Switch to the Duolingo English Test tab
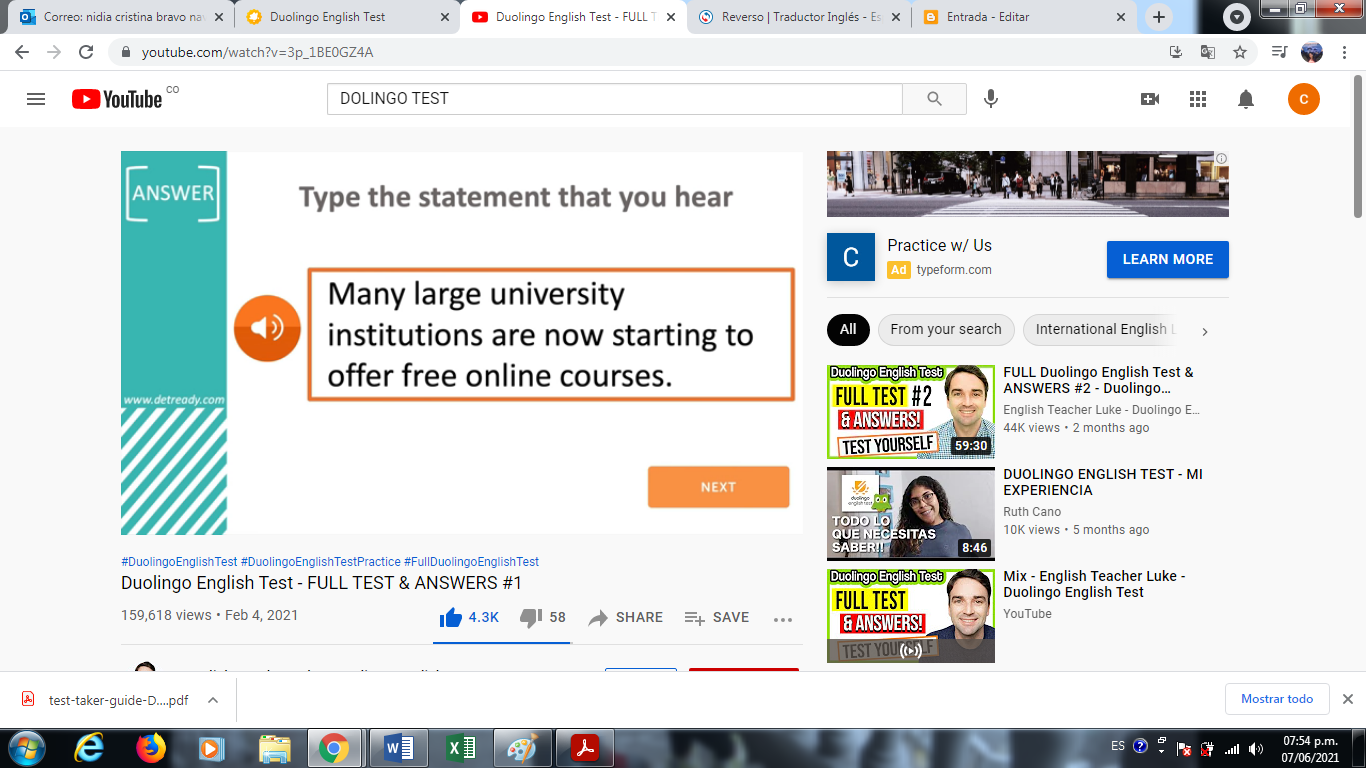The image size is (1366, 768). (346, 17)
